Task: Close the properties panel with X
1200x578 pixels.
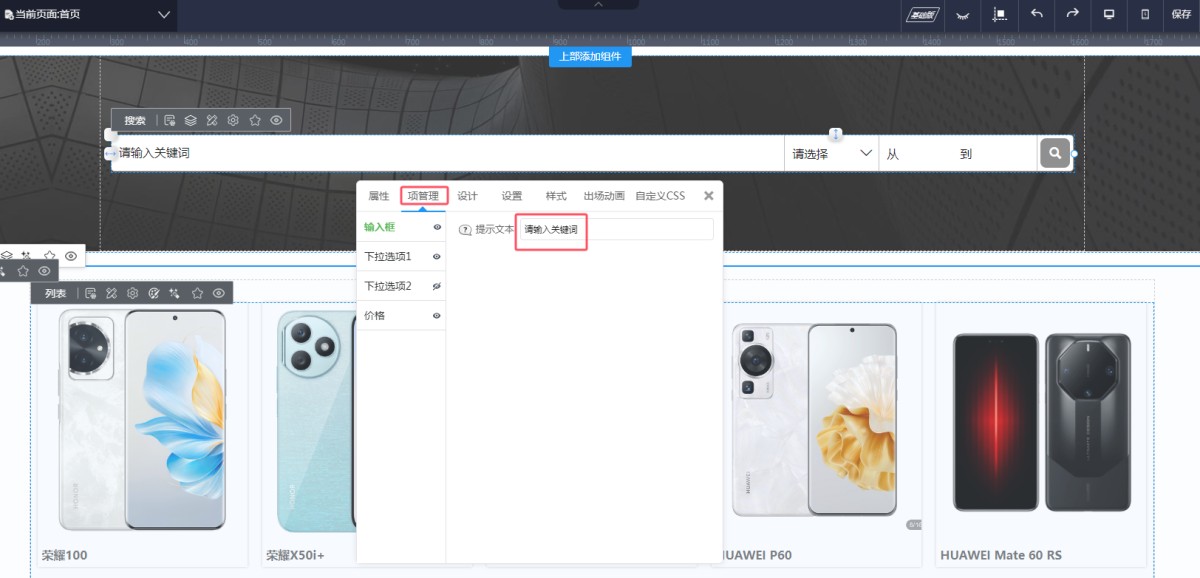Action: point(709,196)
